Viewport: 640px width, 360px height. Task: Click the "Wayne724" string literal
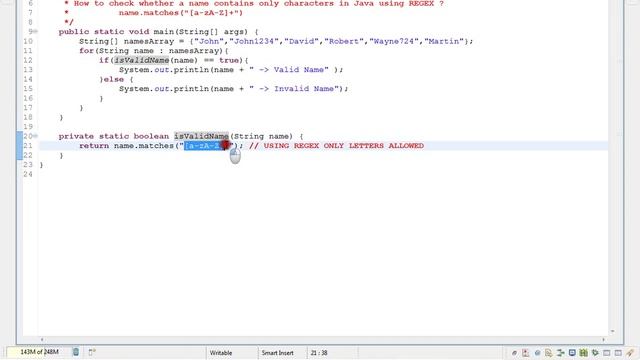[394, 41]
